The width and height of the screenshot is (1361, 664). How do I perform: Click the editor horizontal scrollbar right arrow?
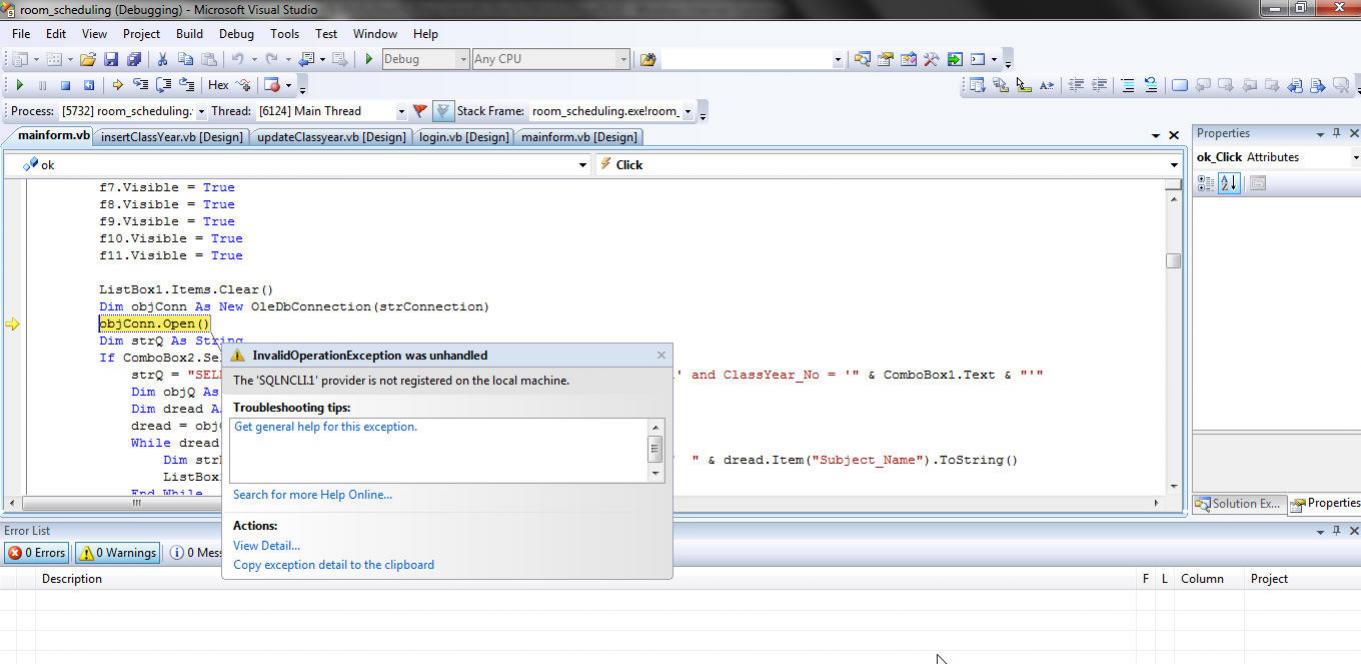(1156, 503)
